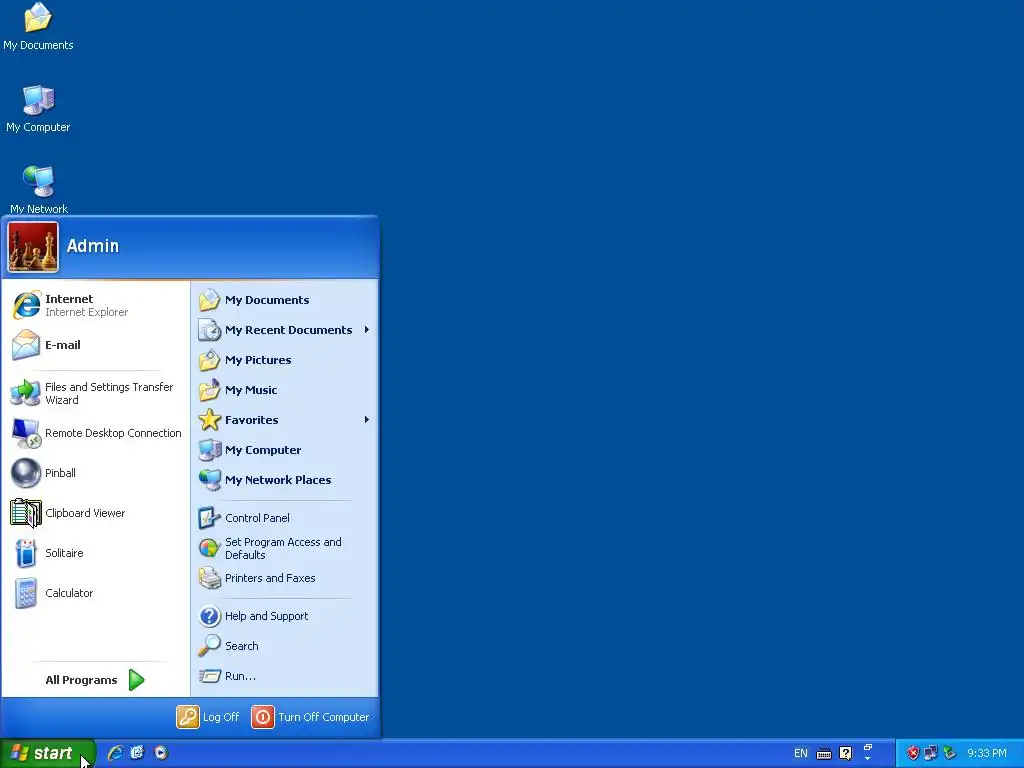Open the Run... dialog
Viewport: 1024px width, 768px height.
click(285, 676)
